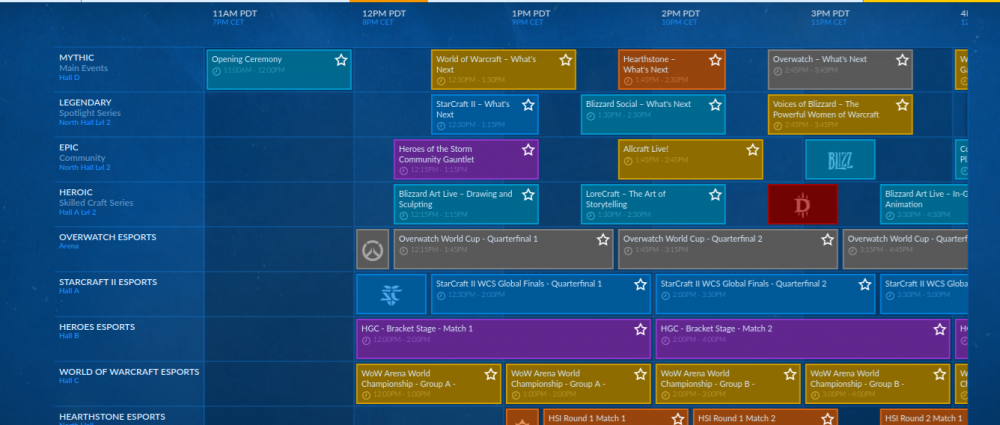Click clock icon on HGC Match 1 card

pos(366,340)
